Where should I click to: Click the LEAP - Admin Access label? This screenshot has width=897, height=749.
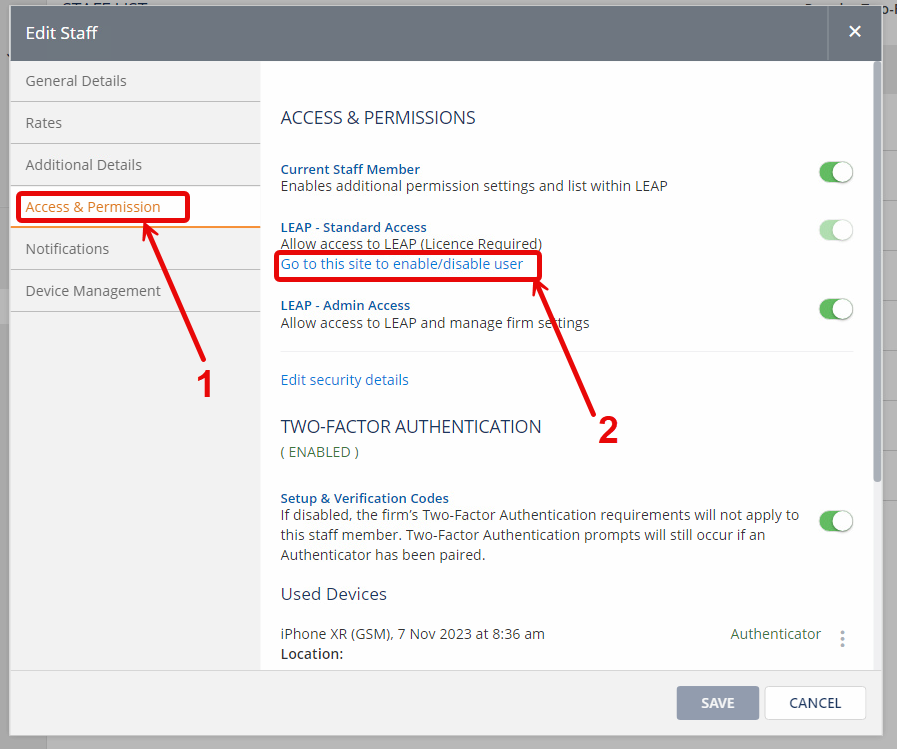click(345, 306)
